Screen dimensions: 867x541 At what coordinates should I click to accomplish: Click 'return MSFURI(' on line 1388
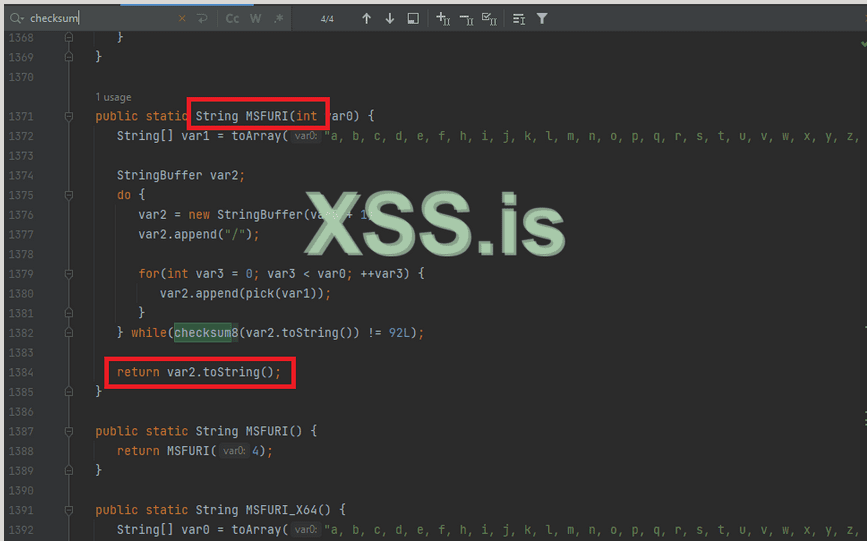coord(166,451)
